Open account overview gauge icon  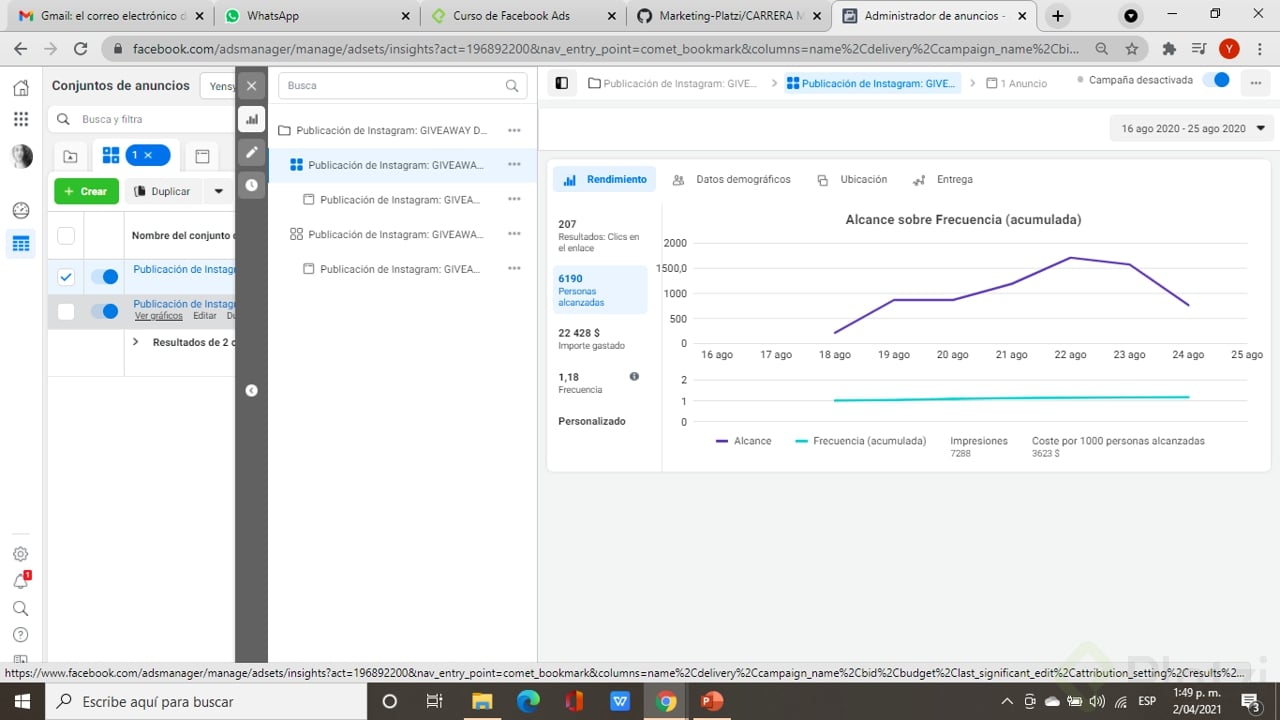(x=21, y=210)
